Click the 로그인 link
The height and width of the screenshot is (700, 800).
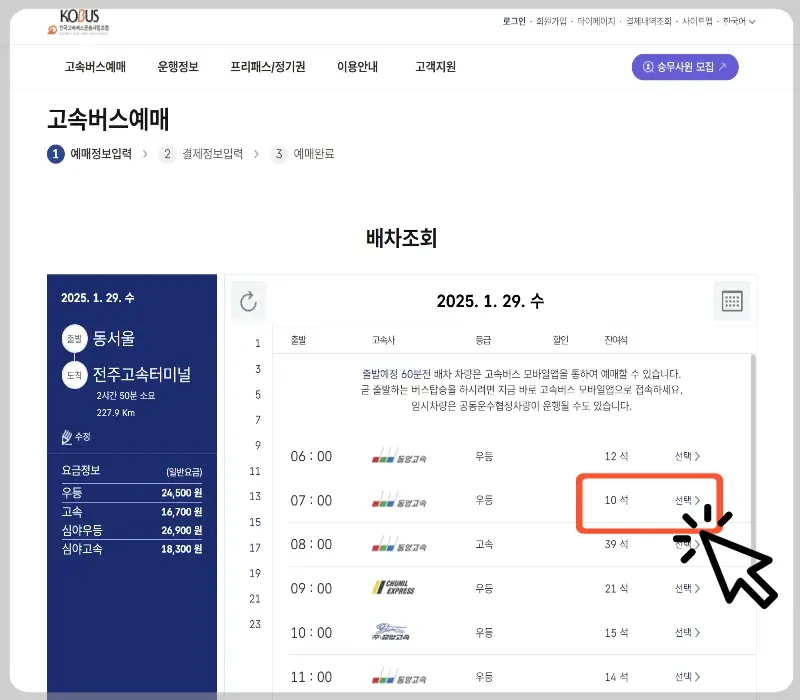[x=515, y=20]
